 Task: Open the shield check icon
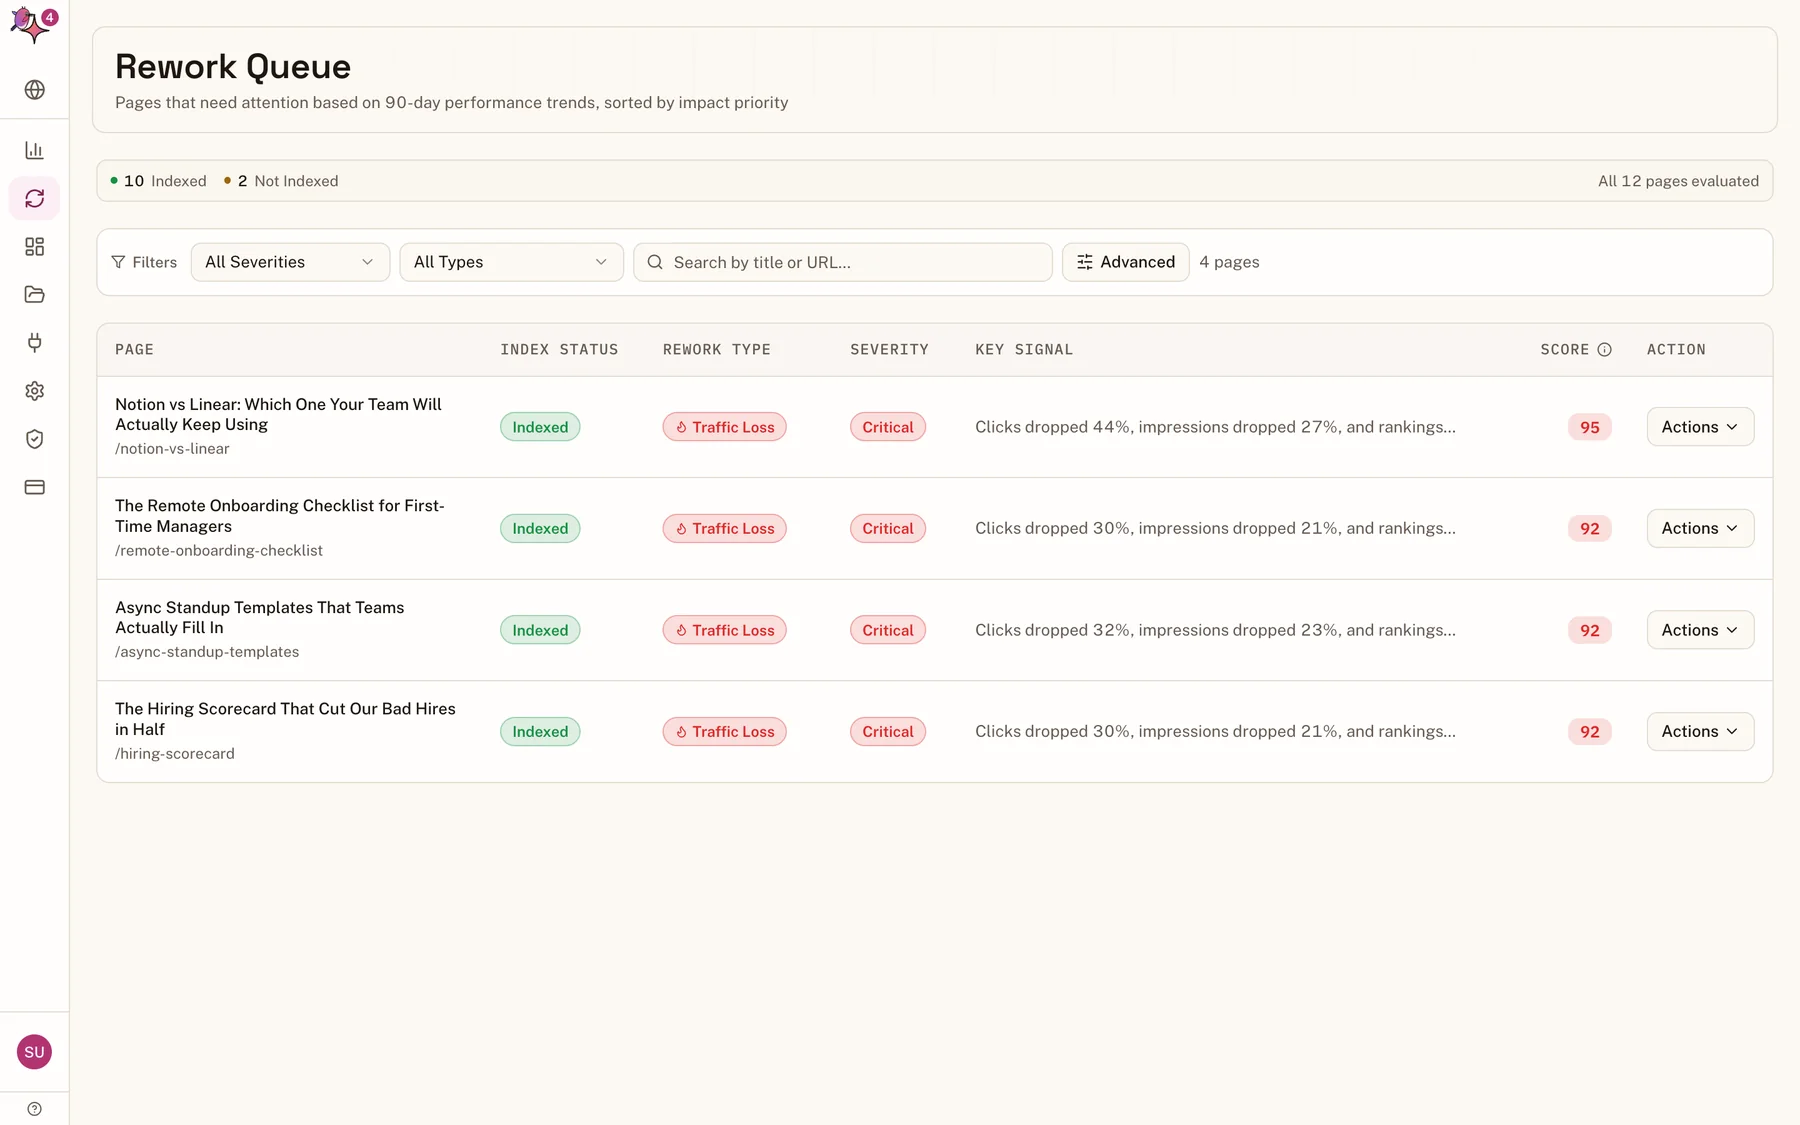[x=35, y=439]
